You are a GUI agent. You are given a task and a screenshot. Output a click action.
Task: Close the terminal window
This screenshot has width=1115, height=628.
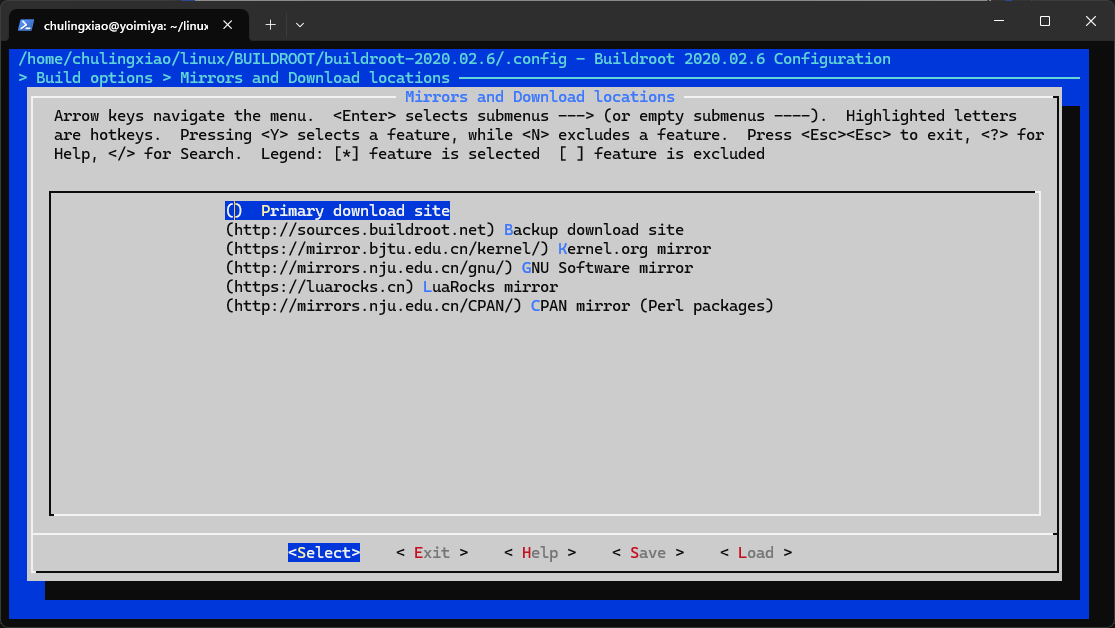1091,21
